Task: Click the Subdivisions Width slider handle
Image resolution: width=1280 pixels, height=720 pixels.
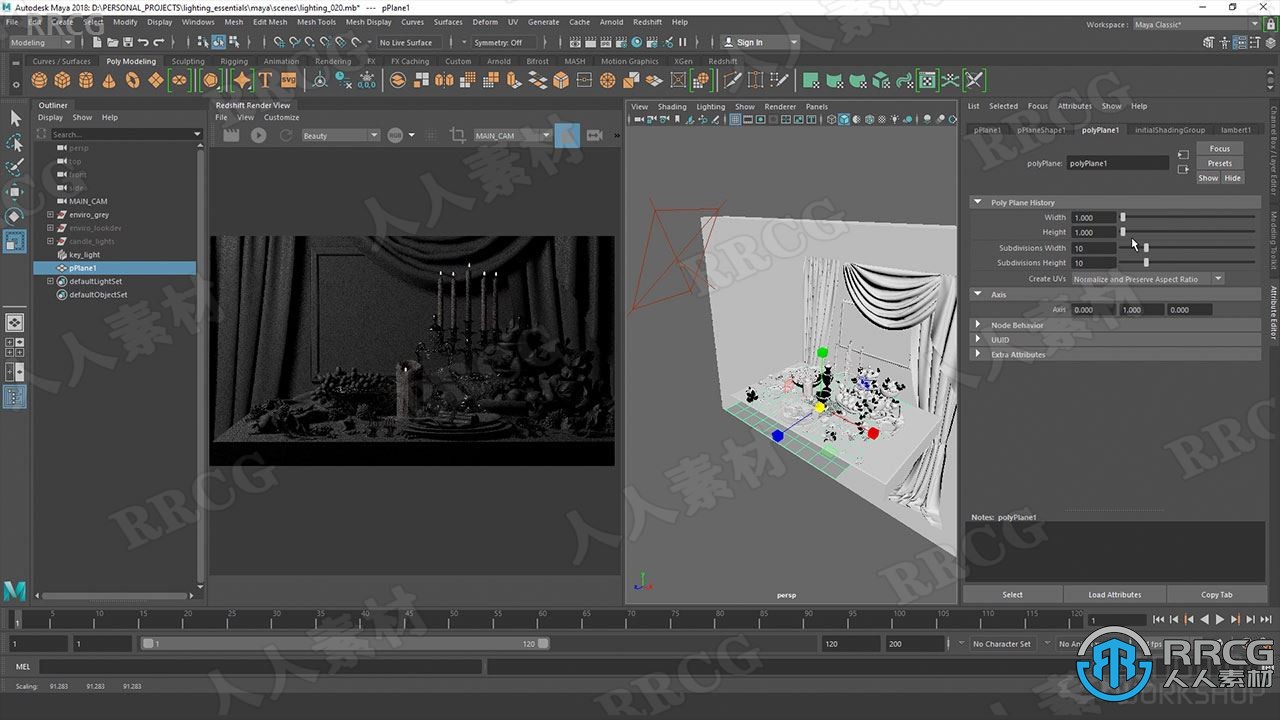Action: pos(1146,247)
